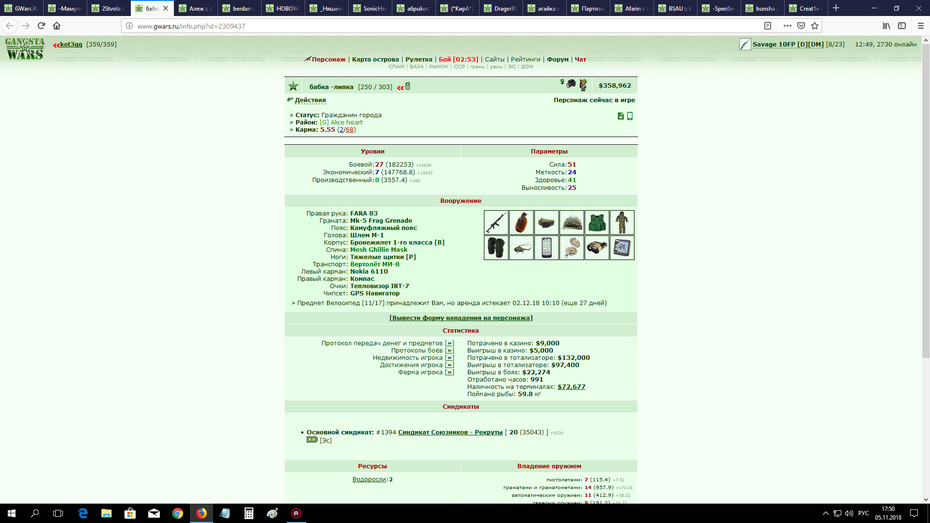Viewport: 930px width, 523px height.
Task: Reload the page in Firefox
Action: click(41, 25)
